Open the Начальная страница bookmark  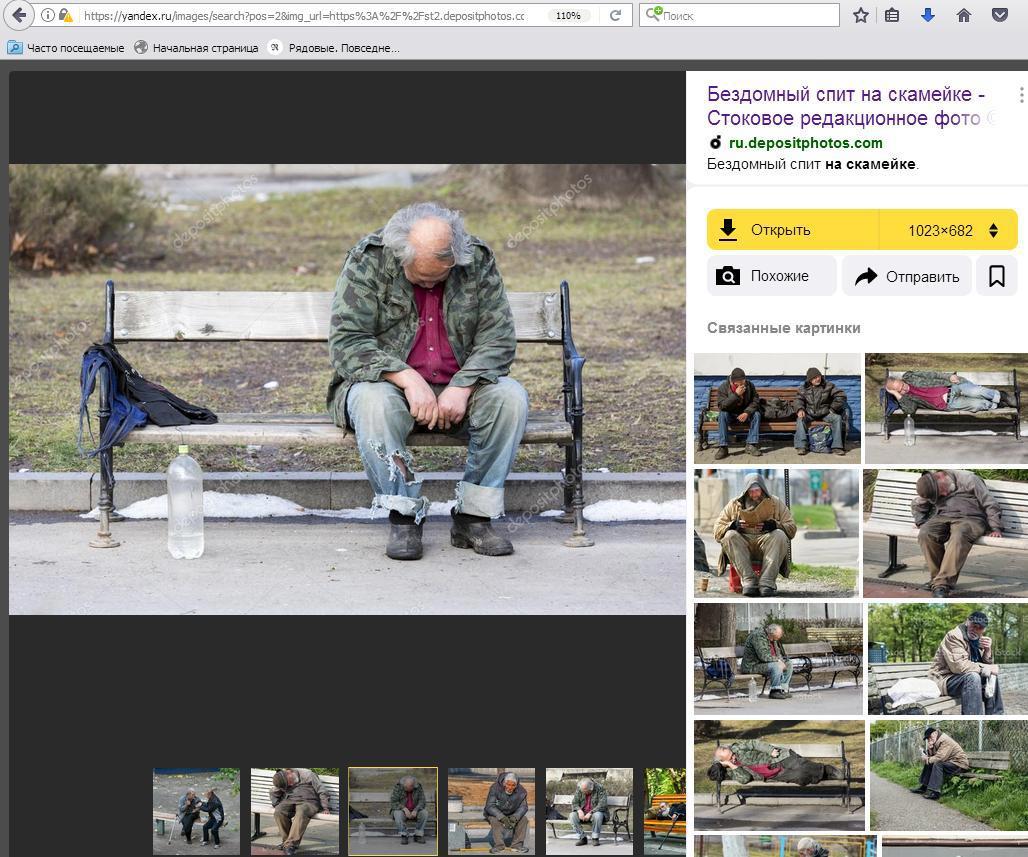[196, 48]
